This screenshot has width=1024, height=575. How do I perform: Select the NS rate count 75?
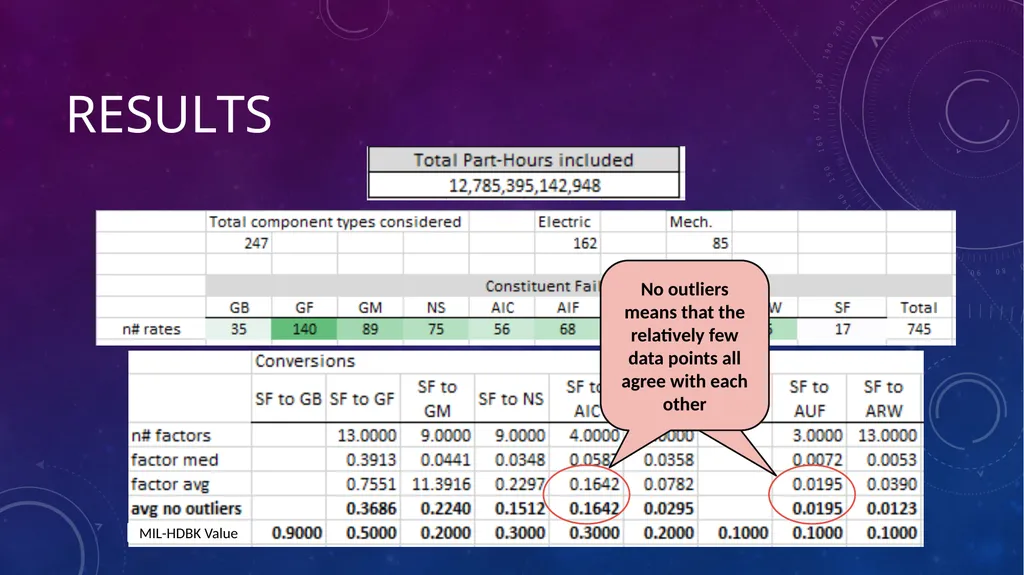tap(436, 329)
